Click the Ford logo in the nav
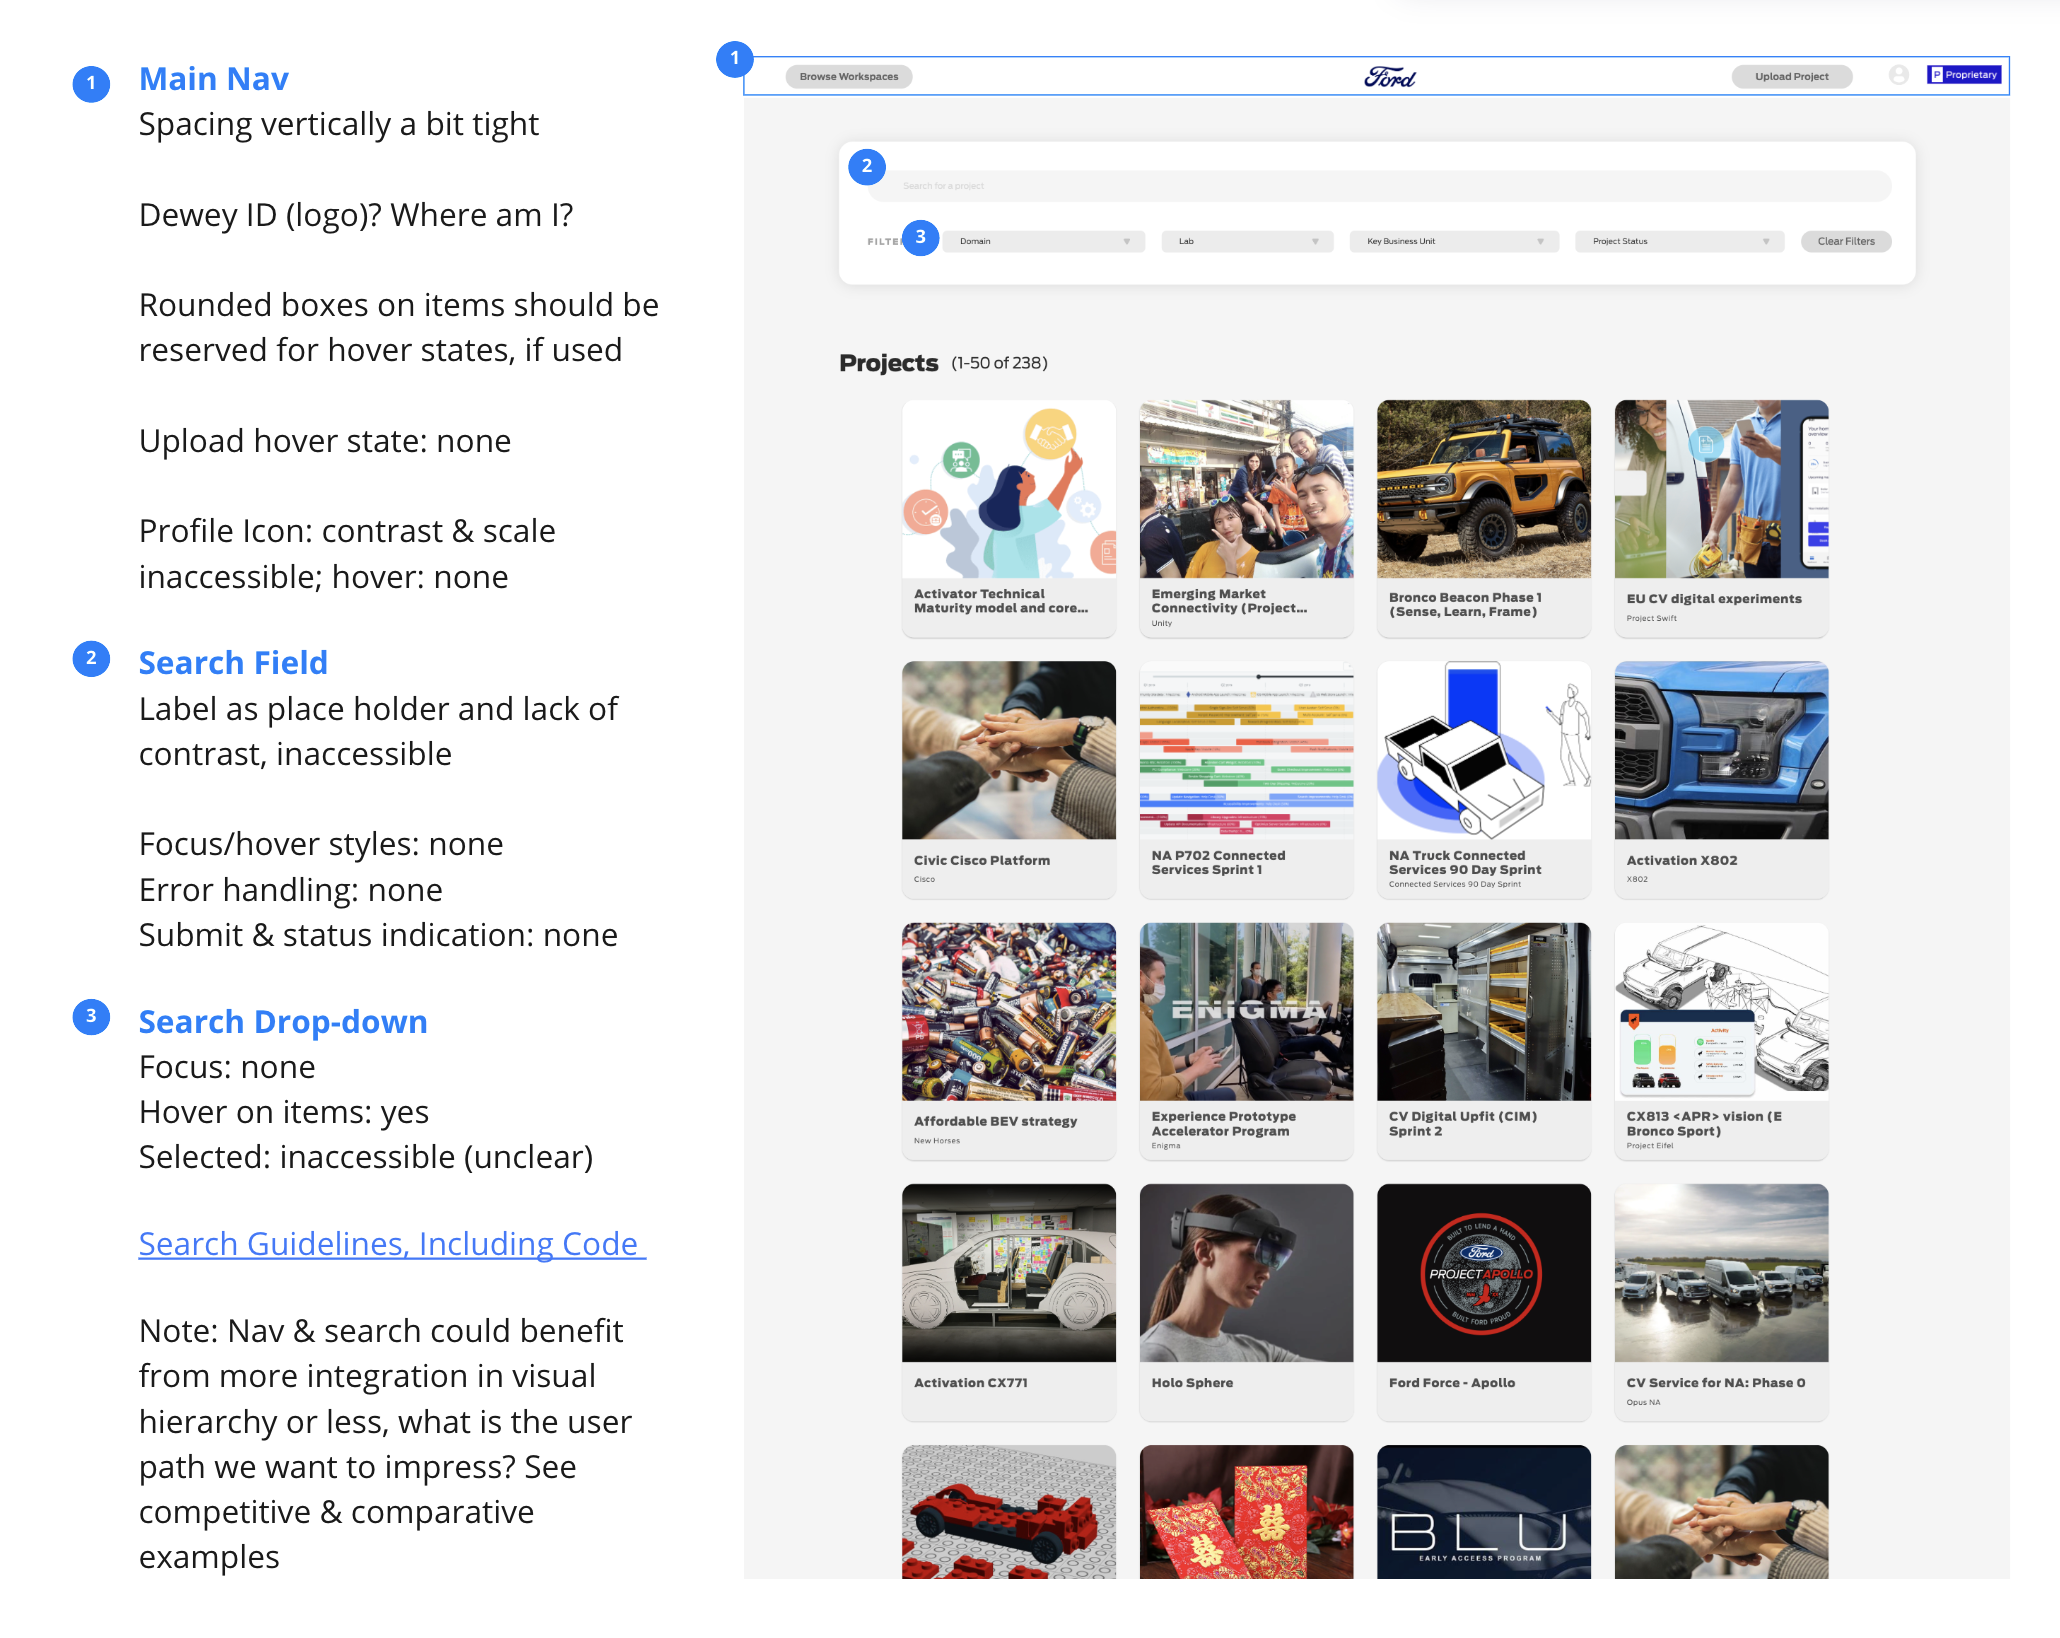Screen dimensions: 2060x1638 click(1389, 77)
